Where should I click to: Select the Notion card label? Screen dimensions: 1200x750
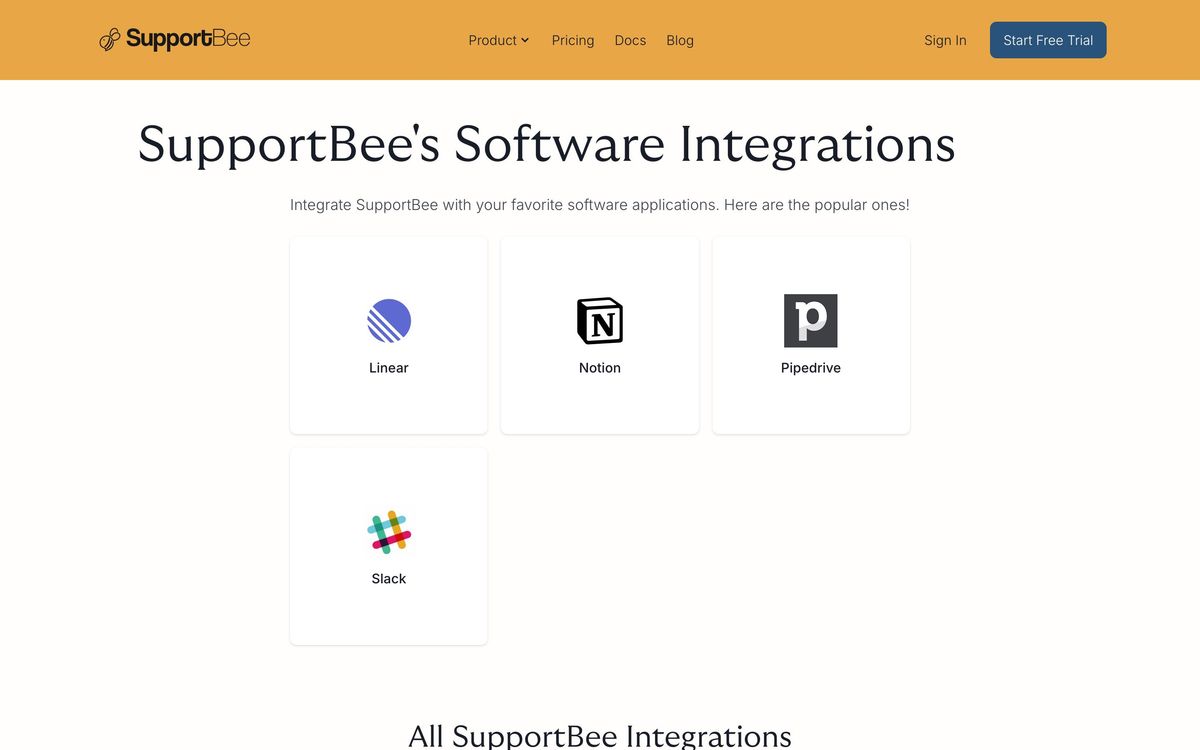600,368
